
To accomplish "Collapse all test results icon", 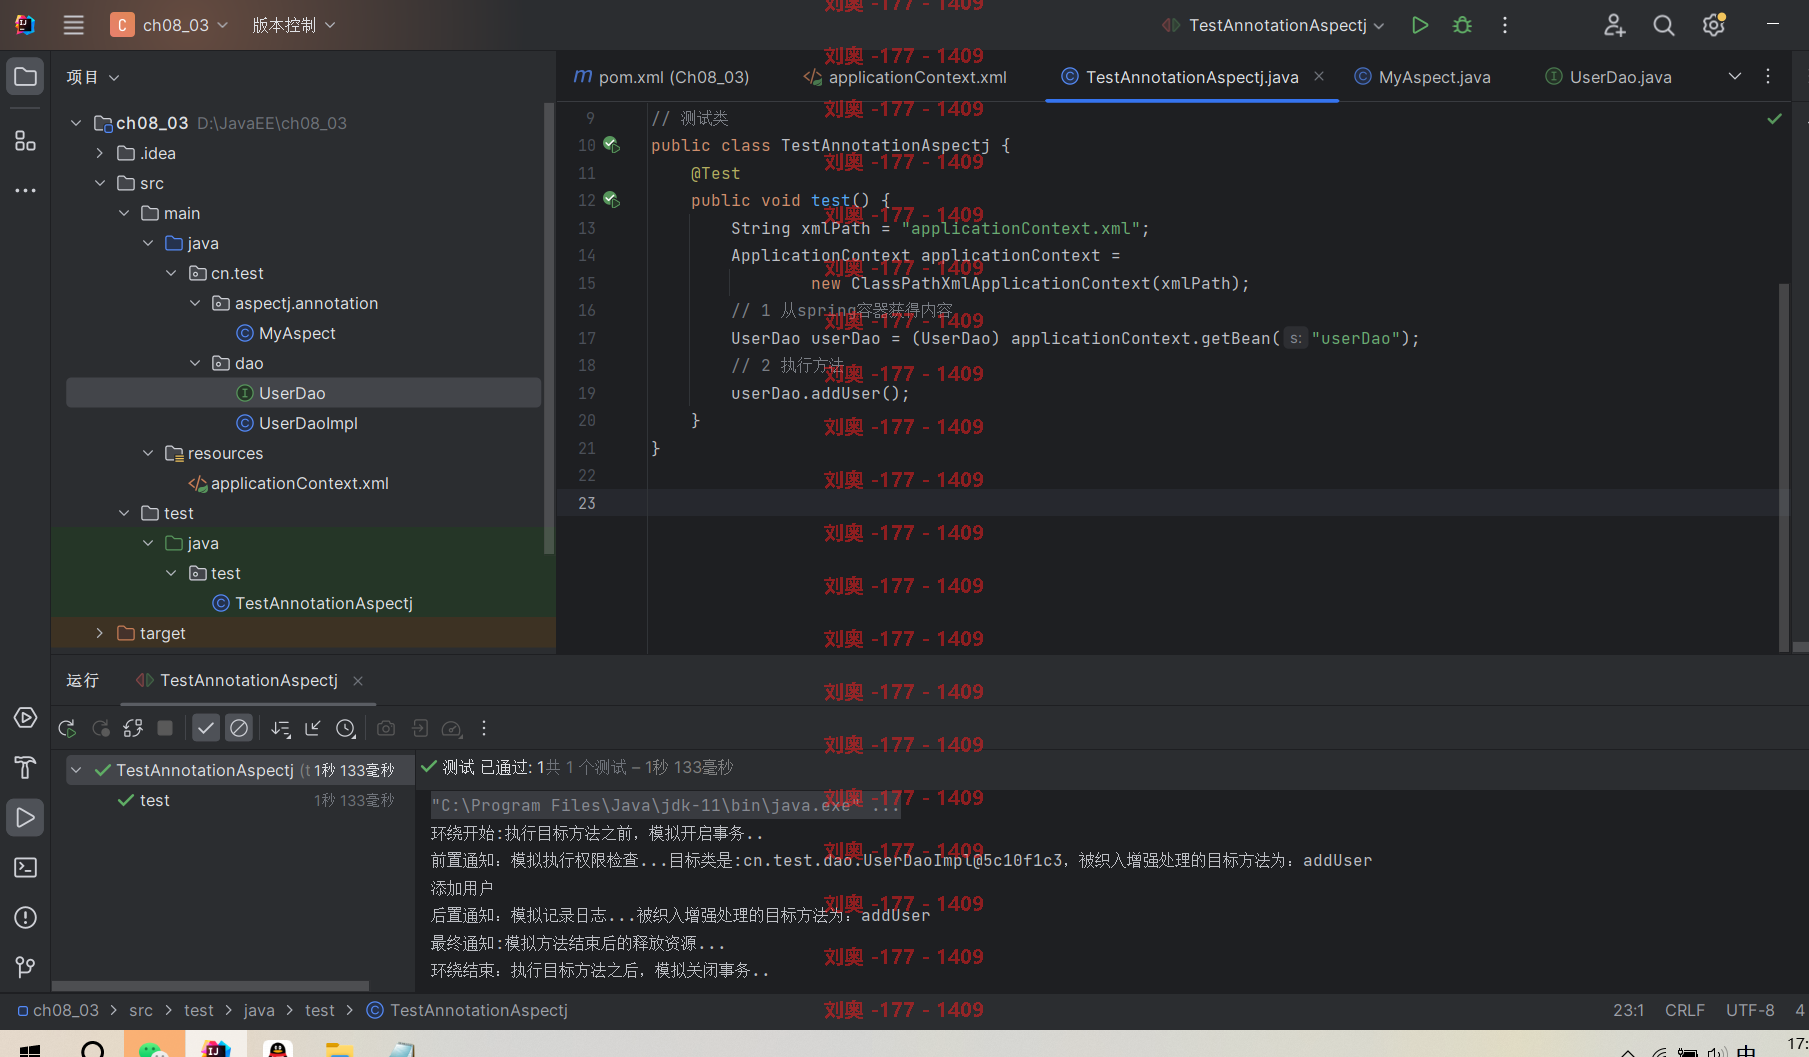I will point(313,729).
